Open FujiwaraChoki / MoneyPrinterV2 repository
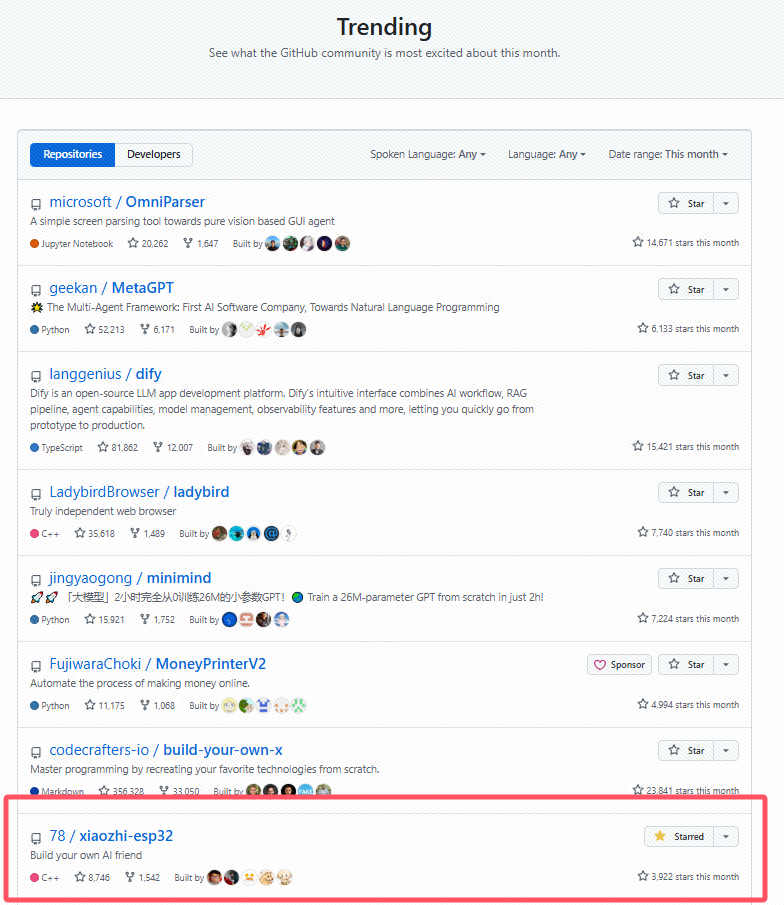The width and height of the screenshot is (784, 905). (x=158, y=664)
